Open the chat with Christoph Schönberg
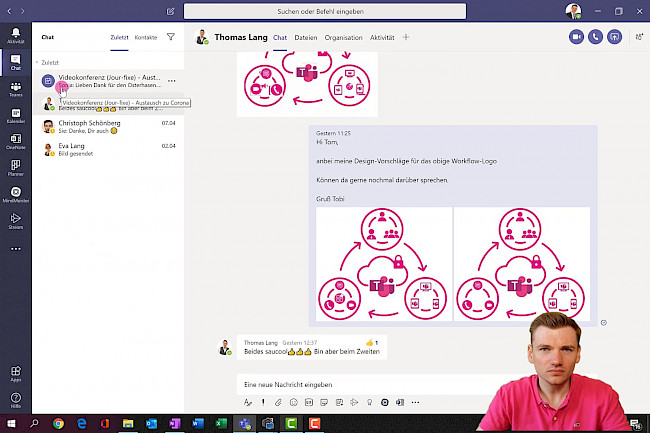Viewport: 650px width, 433px height. point(108,126)
